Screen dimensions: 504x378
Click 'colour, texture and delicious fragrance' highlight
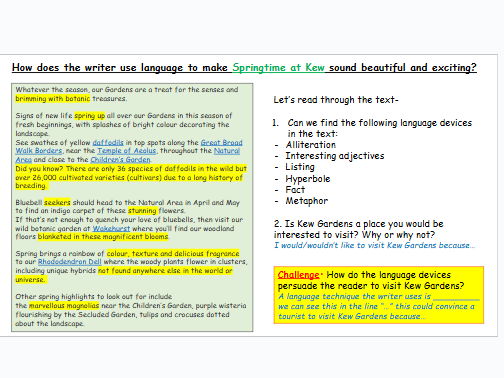(173, 253)
